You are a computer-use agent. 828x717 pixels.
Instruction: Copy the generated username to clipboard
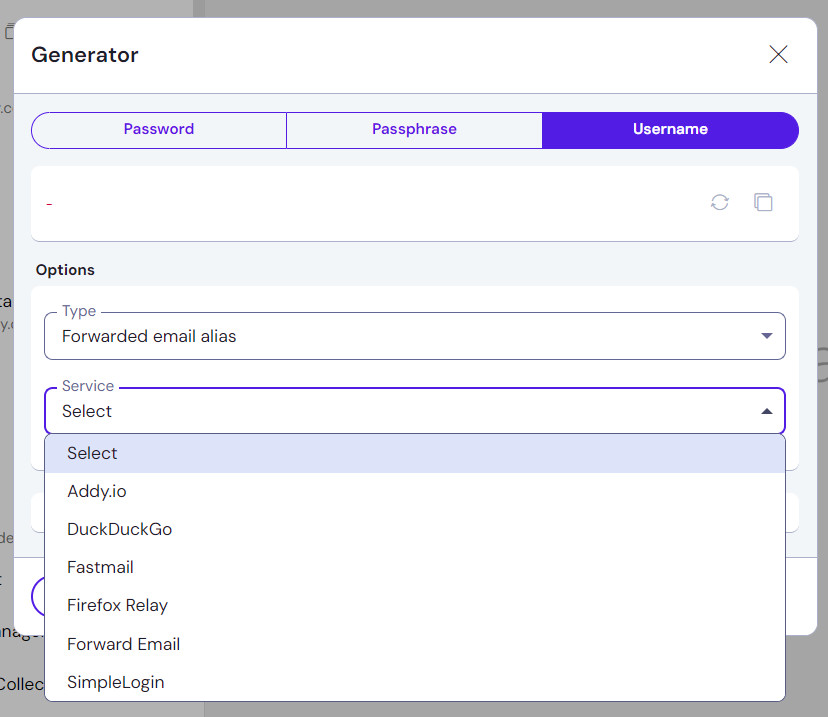(763, 203)
